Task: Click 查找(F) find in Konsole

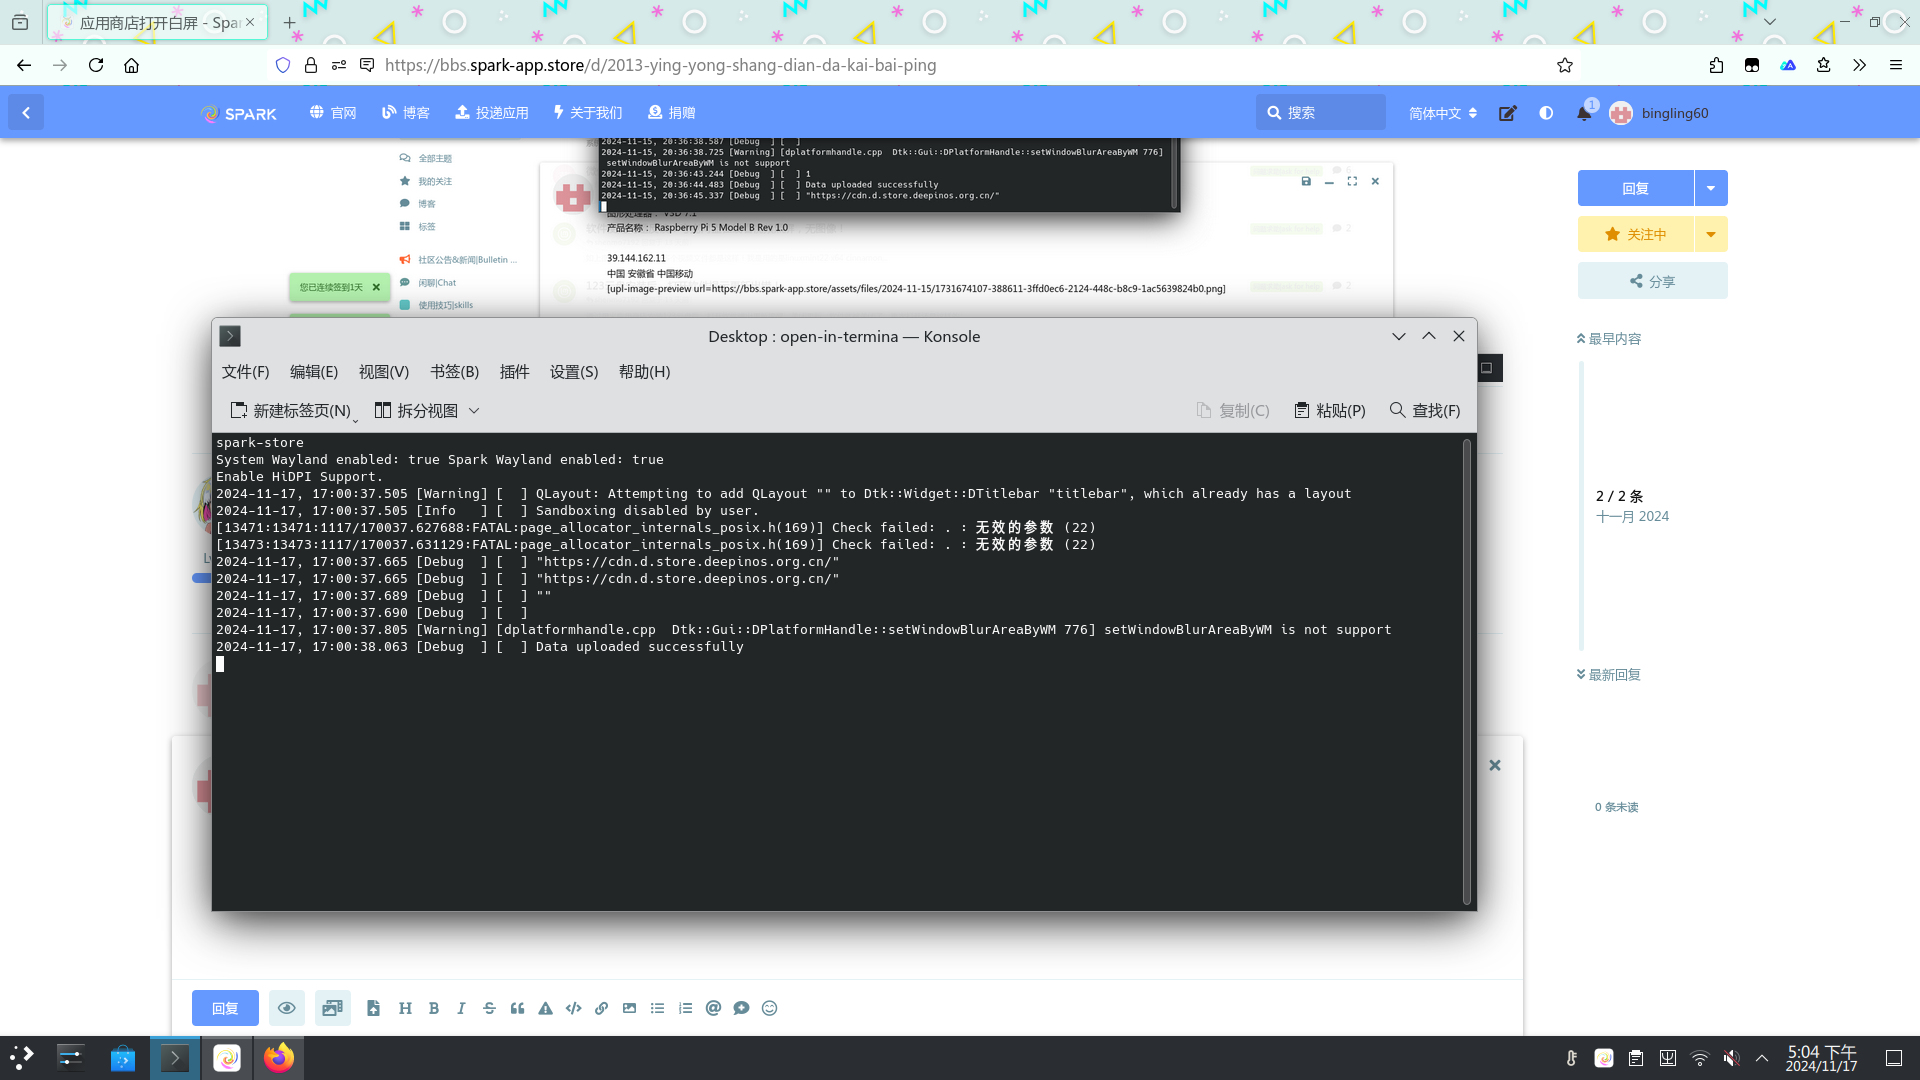Action: 1425,411
